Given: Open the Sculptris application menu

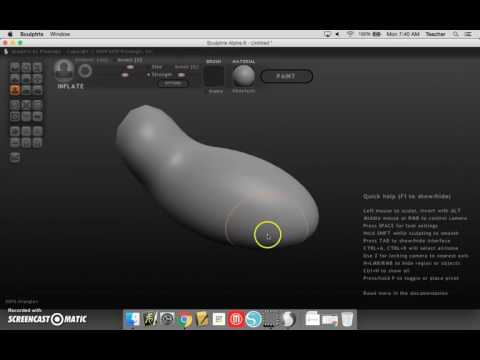Looking at the screenshot, I should click(x=32, y=34).
